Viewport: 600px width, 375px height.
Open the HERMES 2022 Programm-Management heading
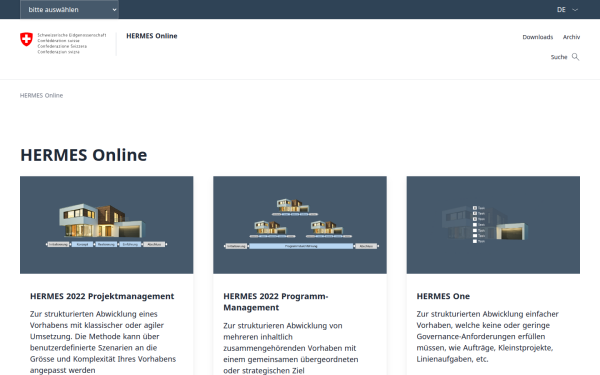click(x=276, y=302)
